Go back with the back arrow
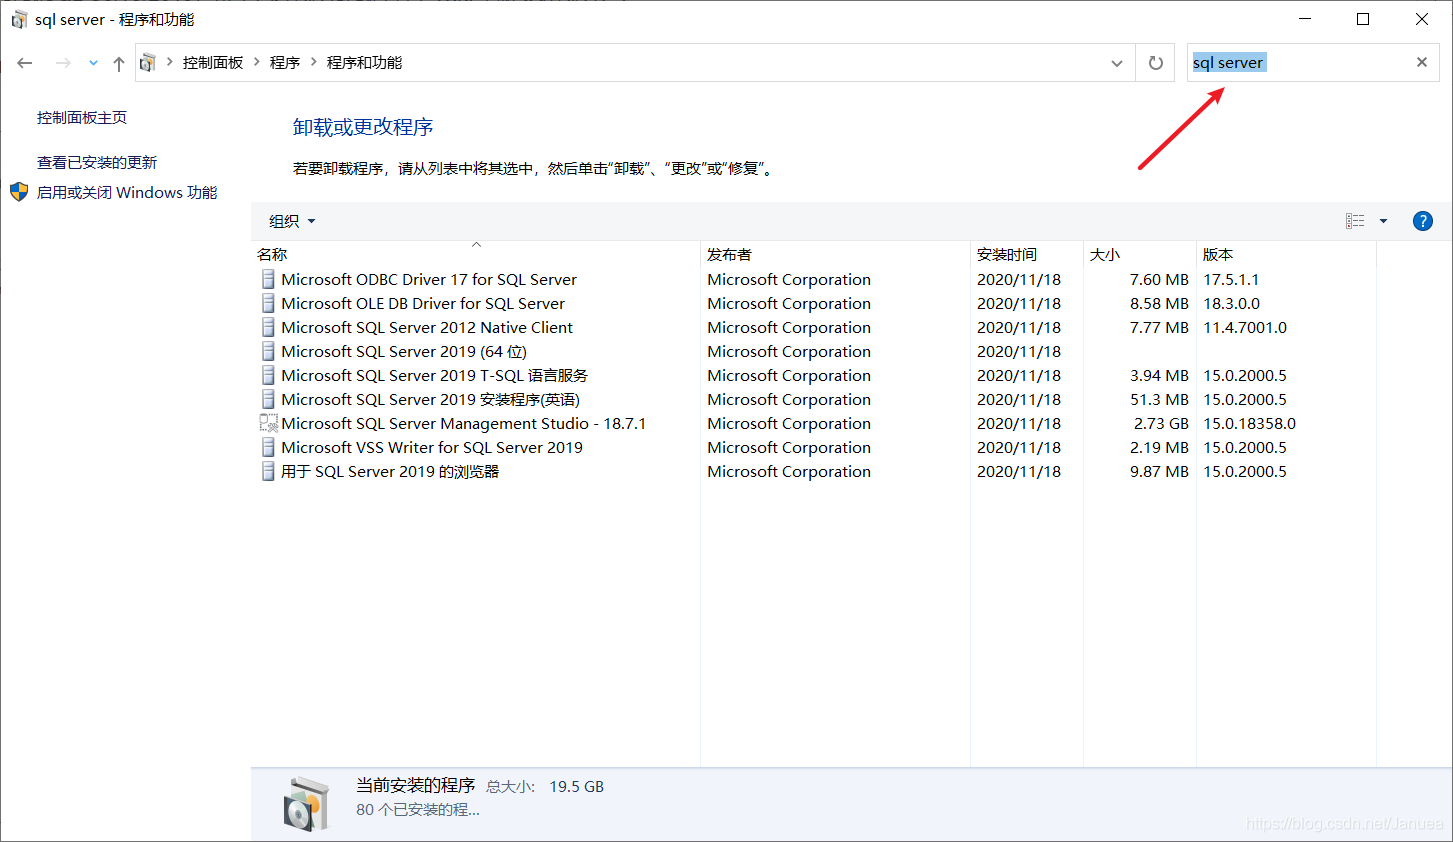Viewport: 1453px width, 842px height. pos(25,63)
